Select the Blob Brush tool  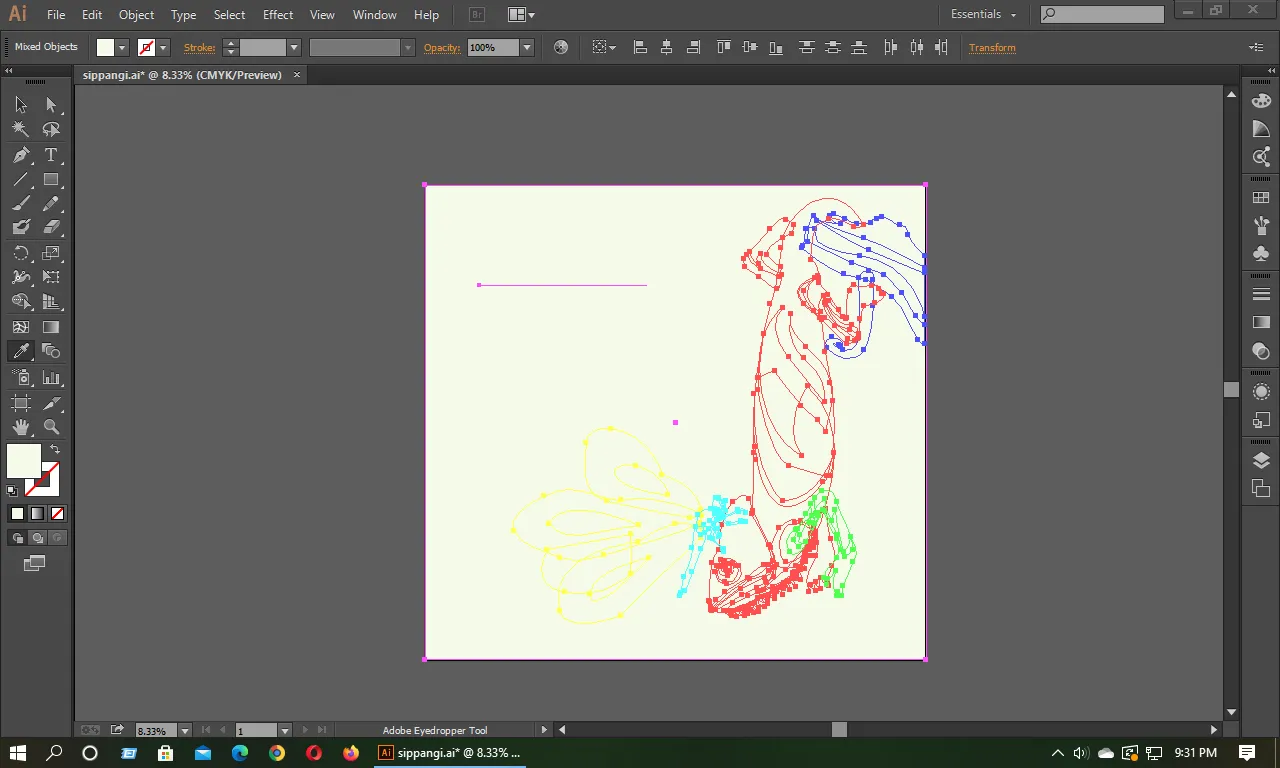[x=21, y=228]
